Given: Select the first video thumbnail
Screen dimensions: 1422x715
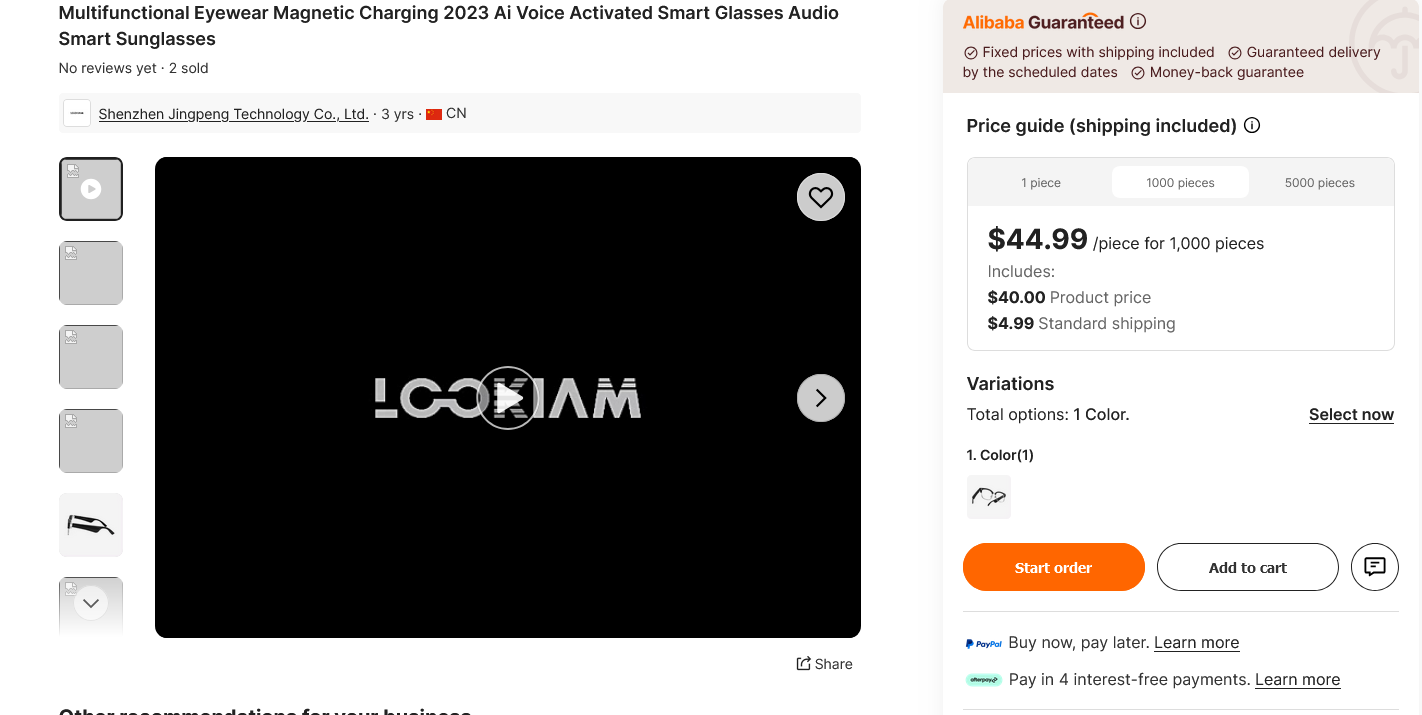Looking at the screenshot, I should pos(91,189).
